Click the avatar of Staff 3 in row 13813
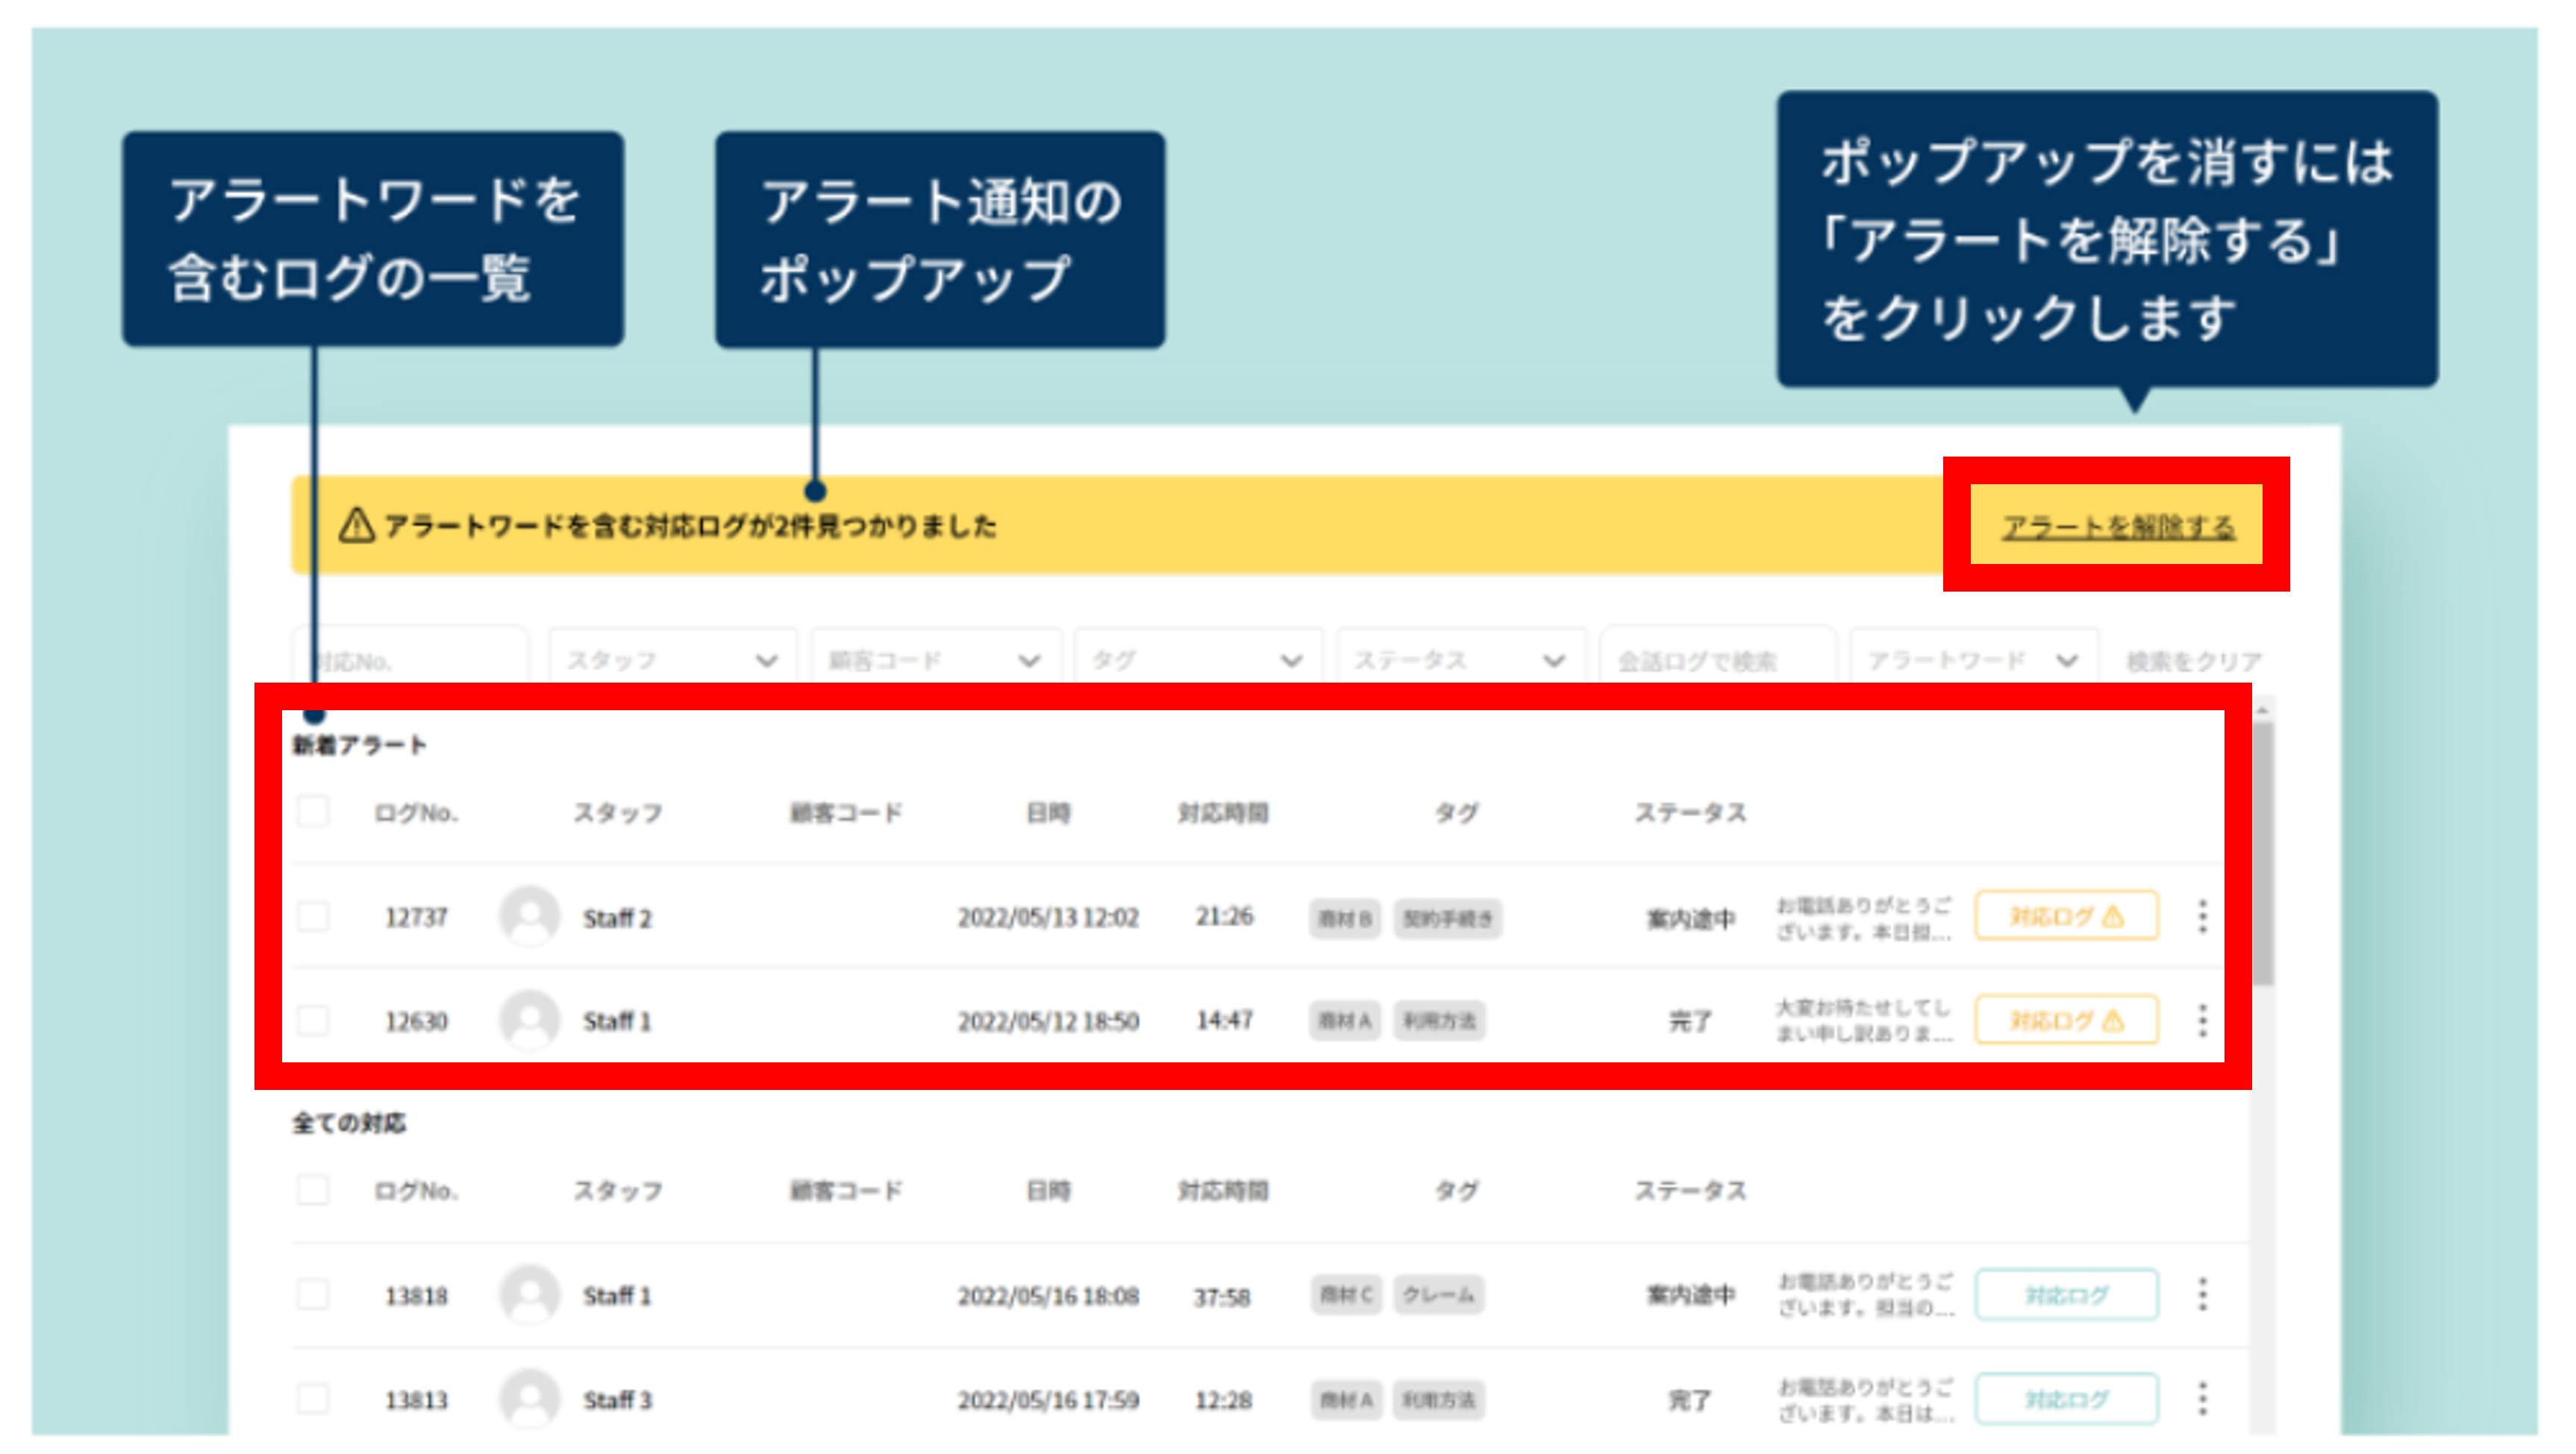 (529, 1398)
